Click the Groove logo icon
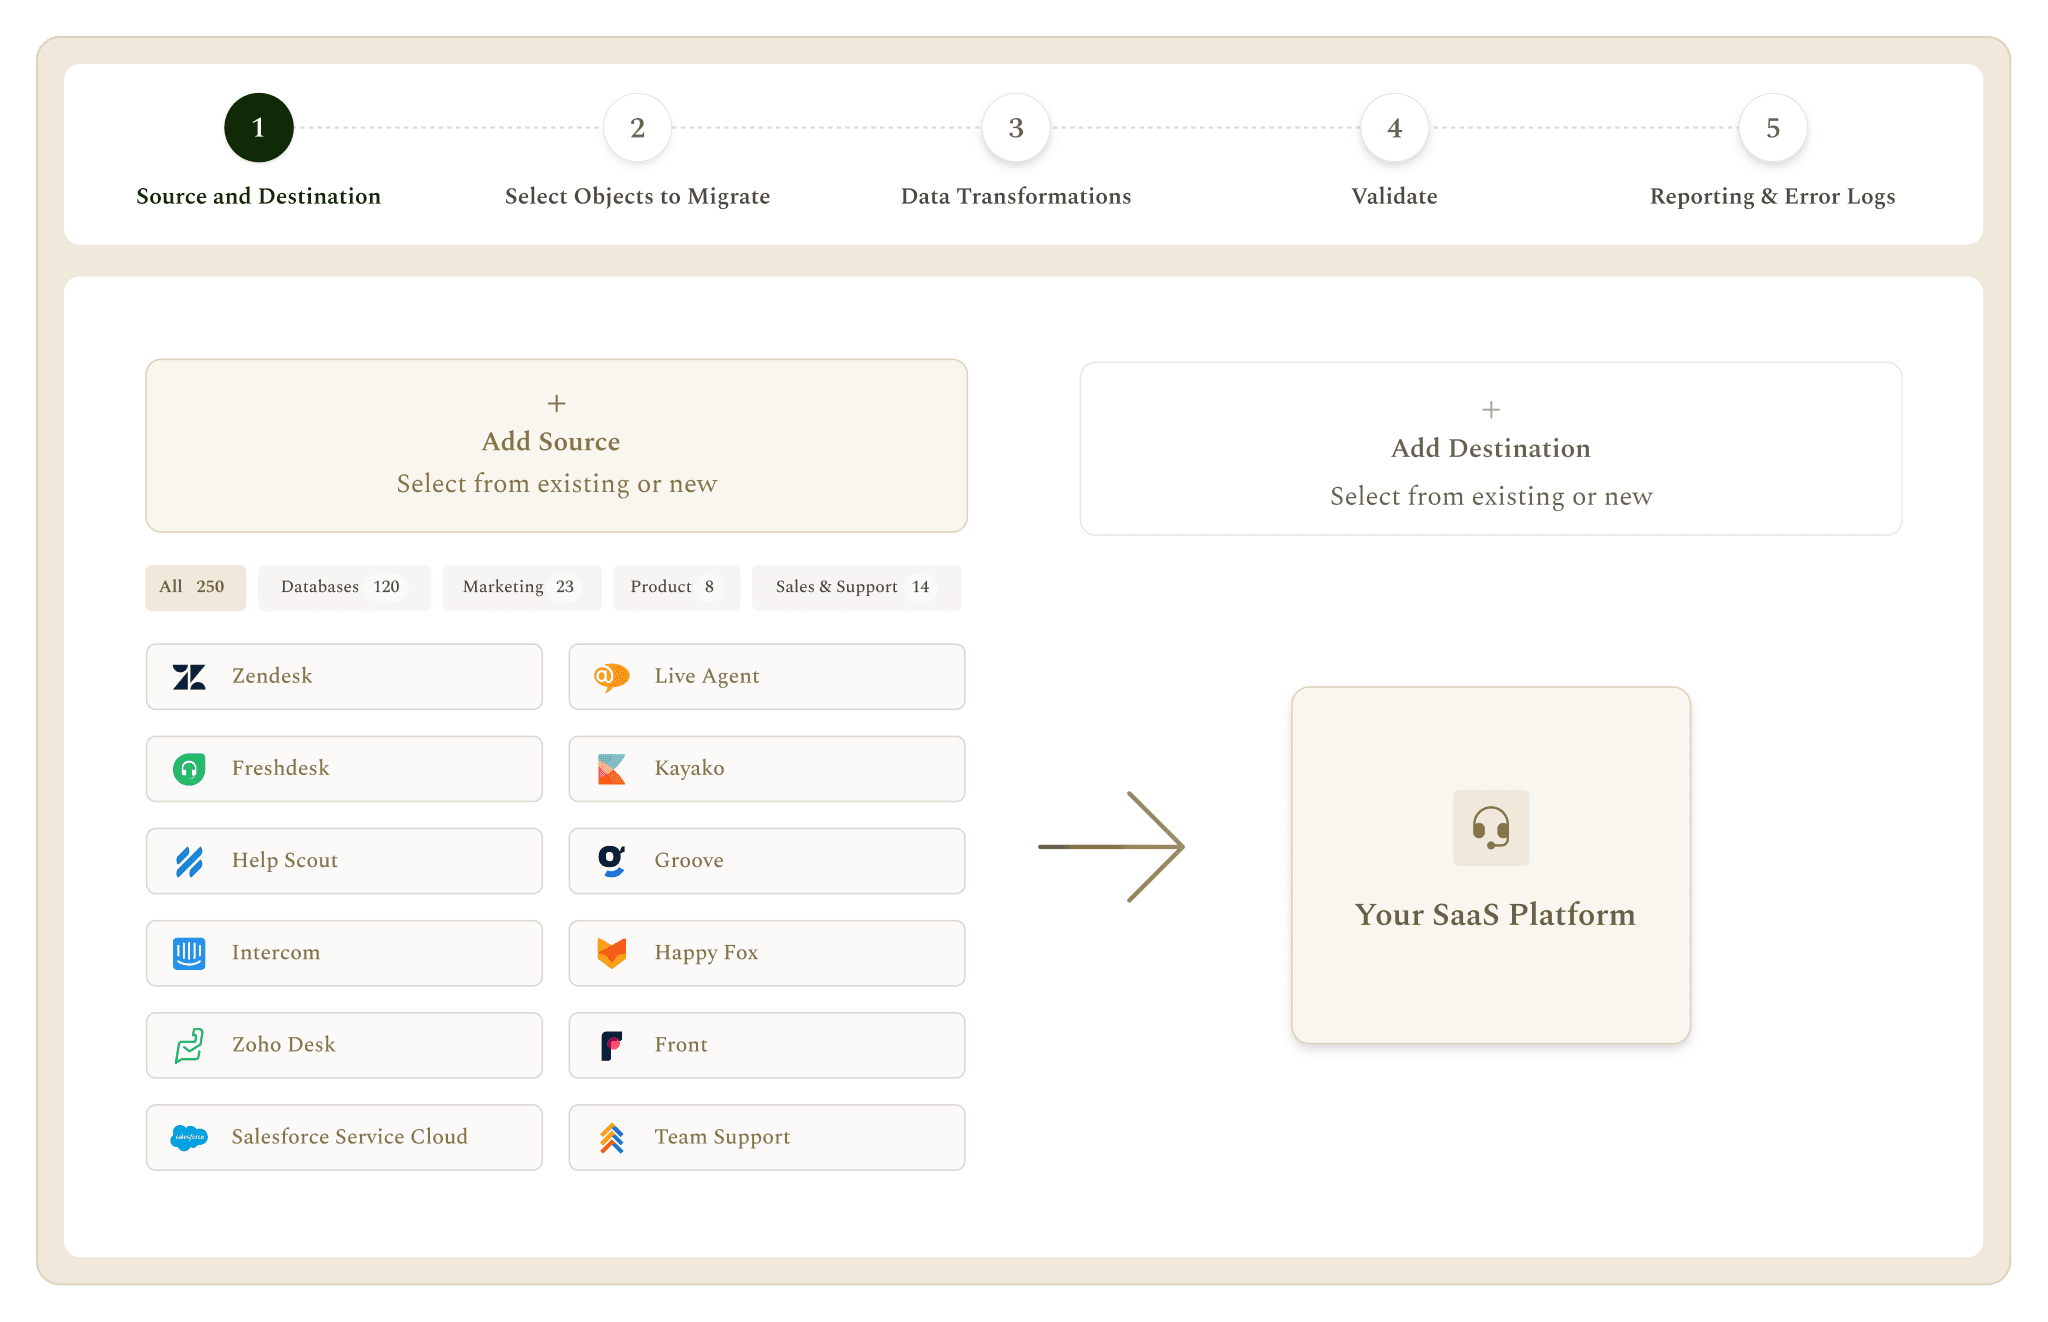Viewport: 2048px width, 1322px height. click(611, 861)
